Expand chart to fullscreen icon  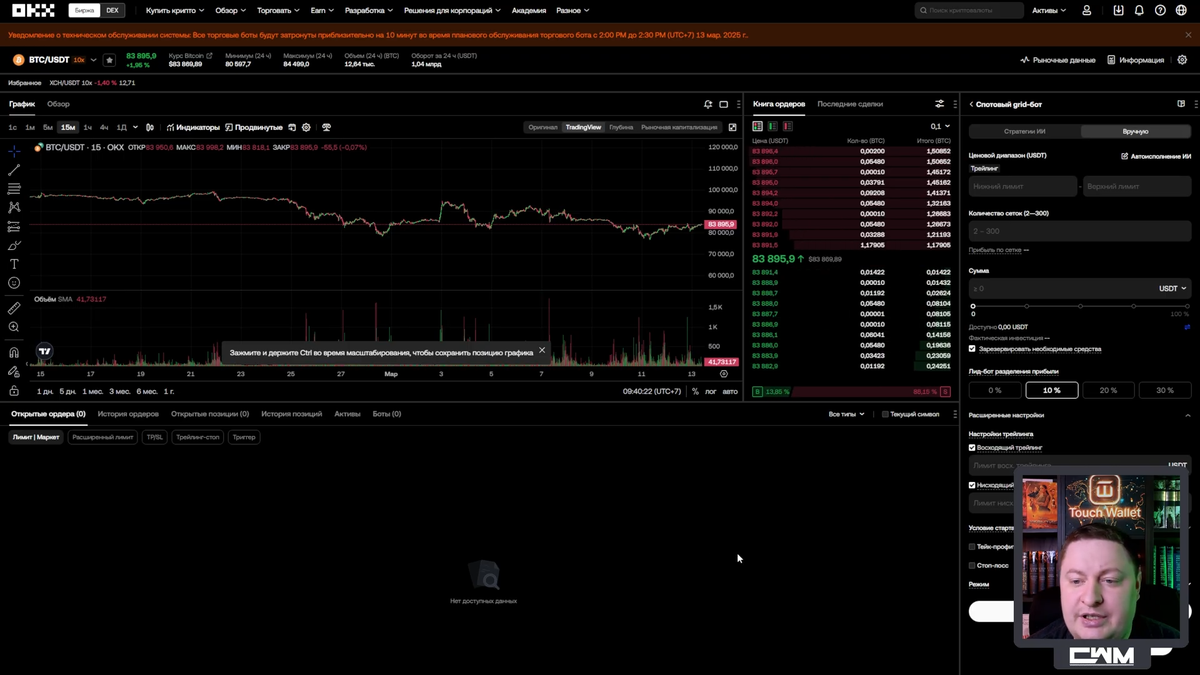coord(732,127)
